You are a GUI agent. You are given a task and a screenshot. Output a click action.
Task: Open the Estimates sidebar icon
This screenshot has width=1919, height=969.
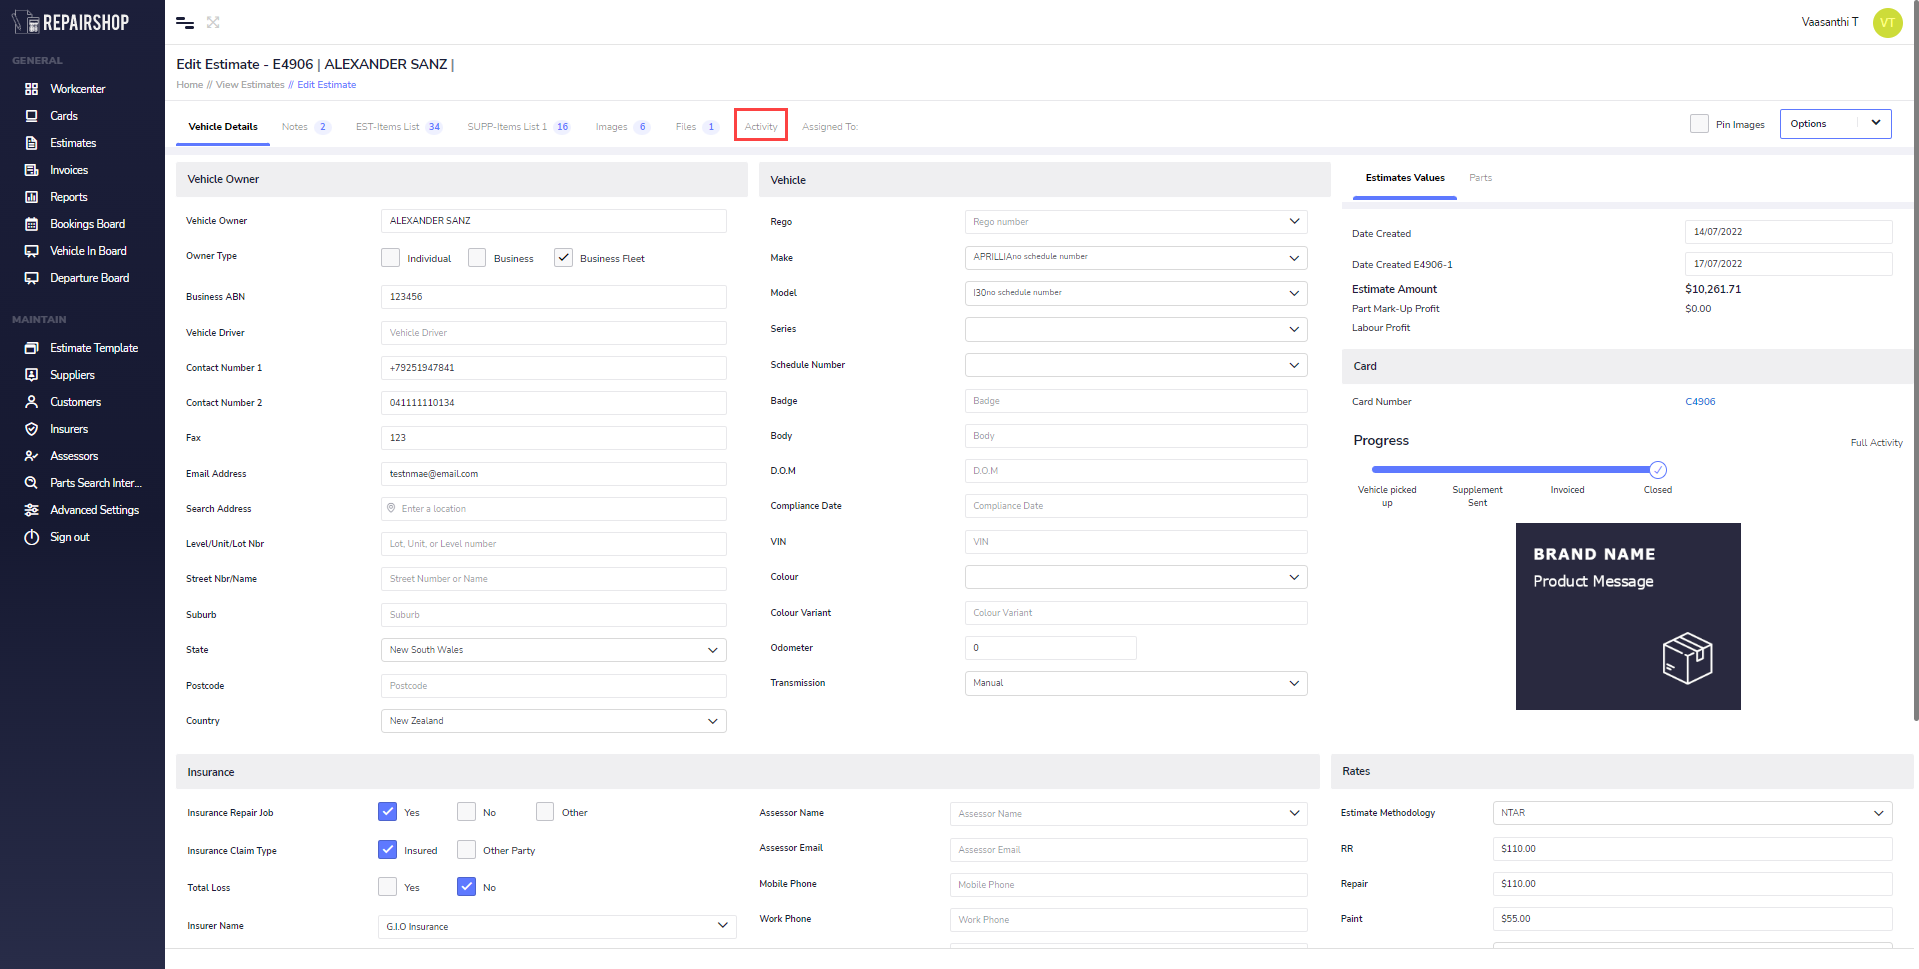pos(31,143)
